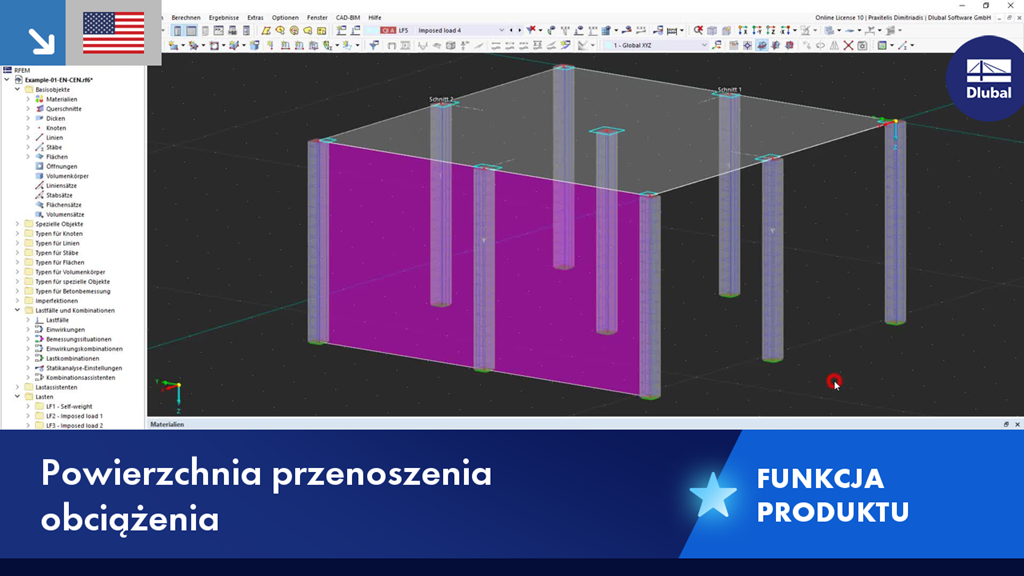The height and width of the screenshot is (576, 1024).
Task: Select LF2 - Imposed load 1 item
Action: click(74, 416)
